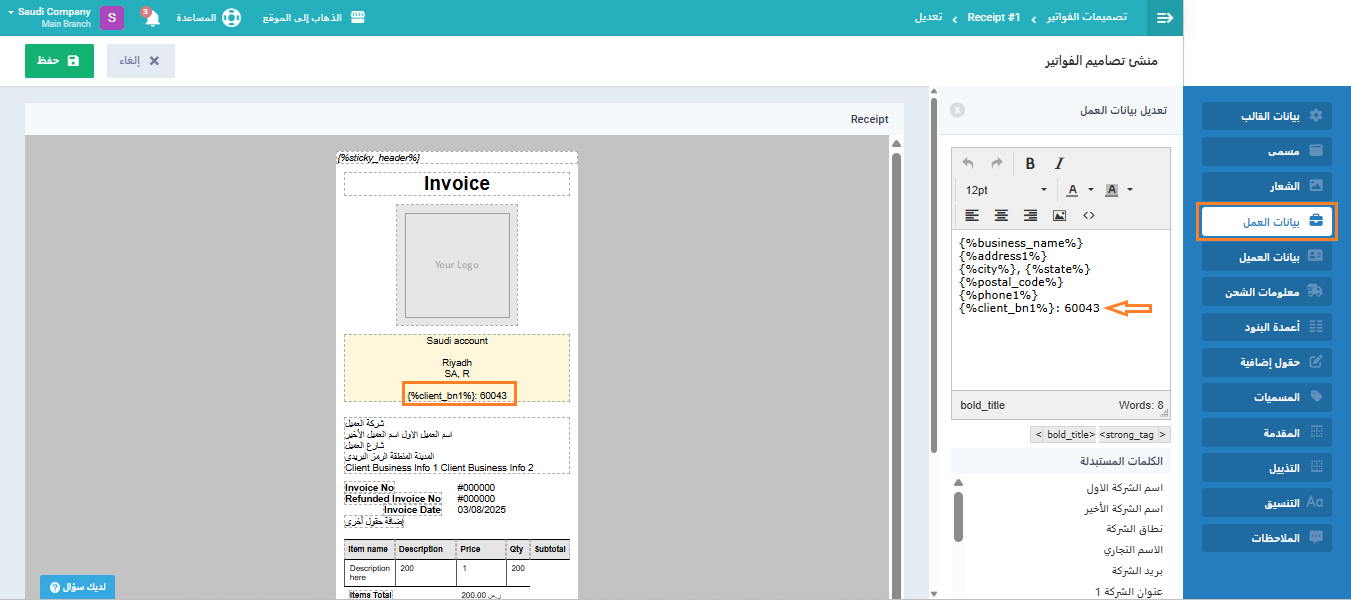Click the إلغاء cancel button

141,61
